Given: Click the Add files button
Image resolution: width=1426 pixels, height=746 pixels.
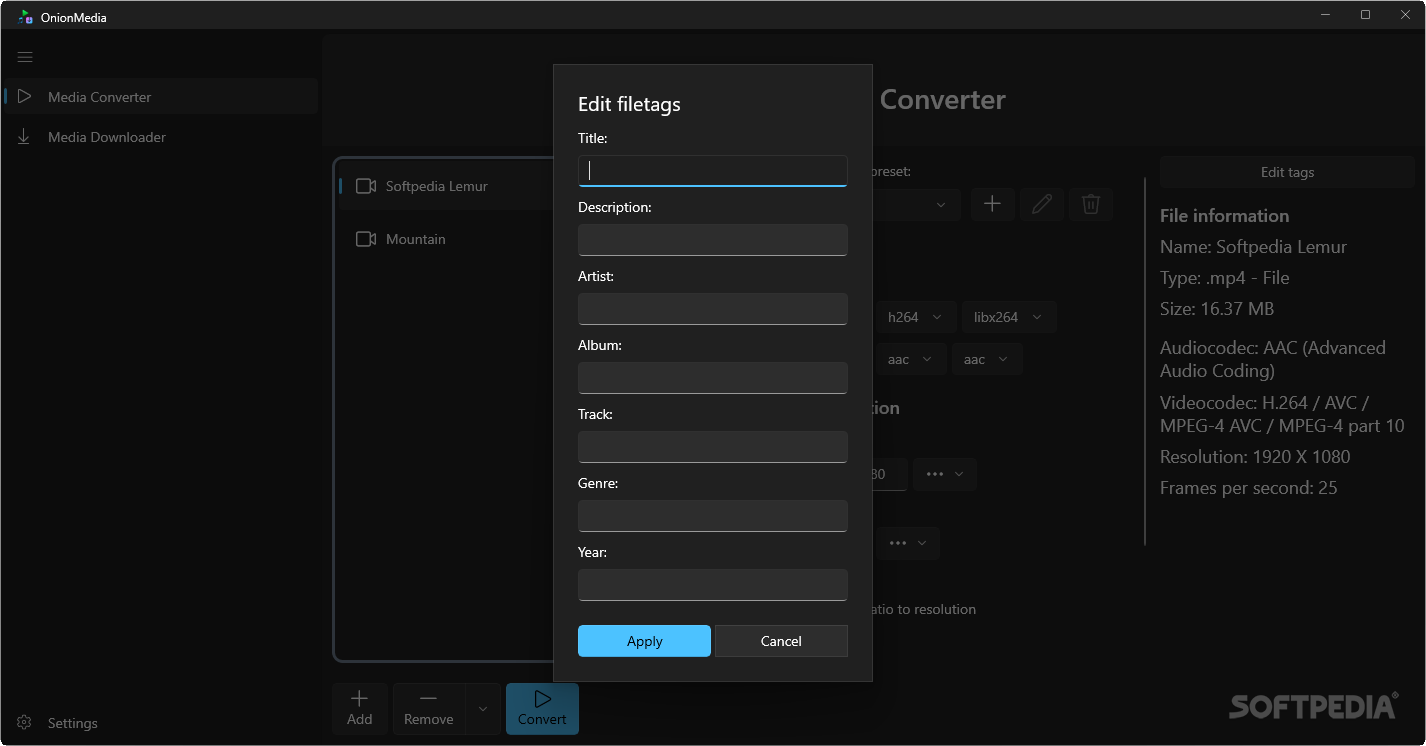Looking at the screenshot, I should click(x=360, y=709).
